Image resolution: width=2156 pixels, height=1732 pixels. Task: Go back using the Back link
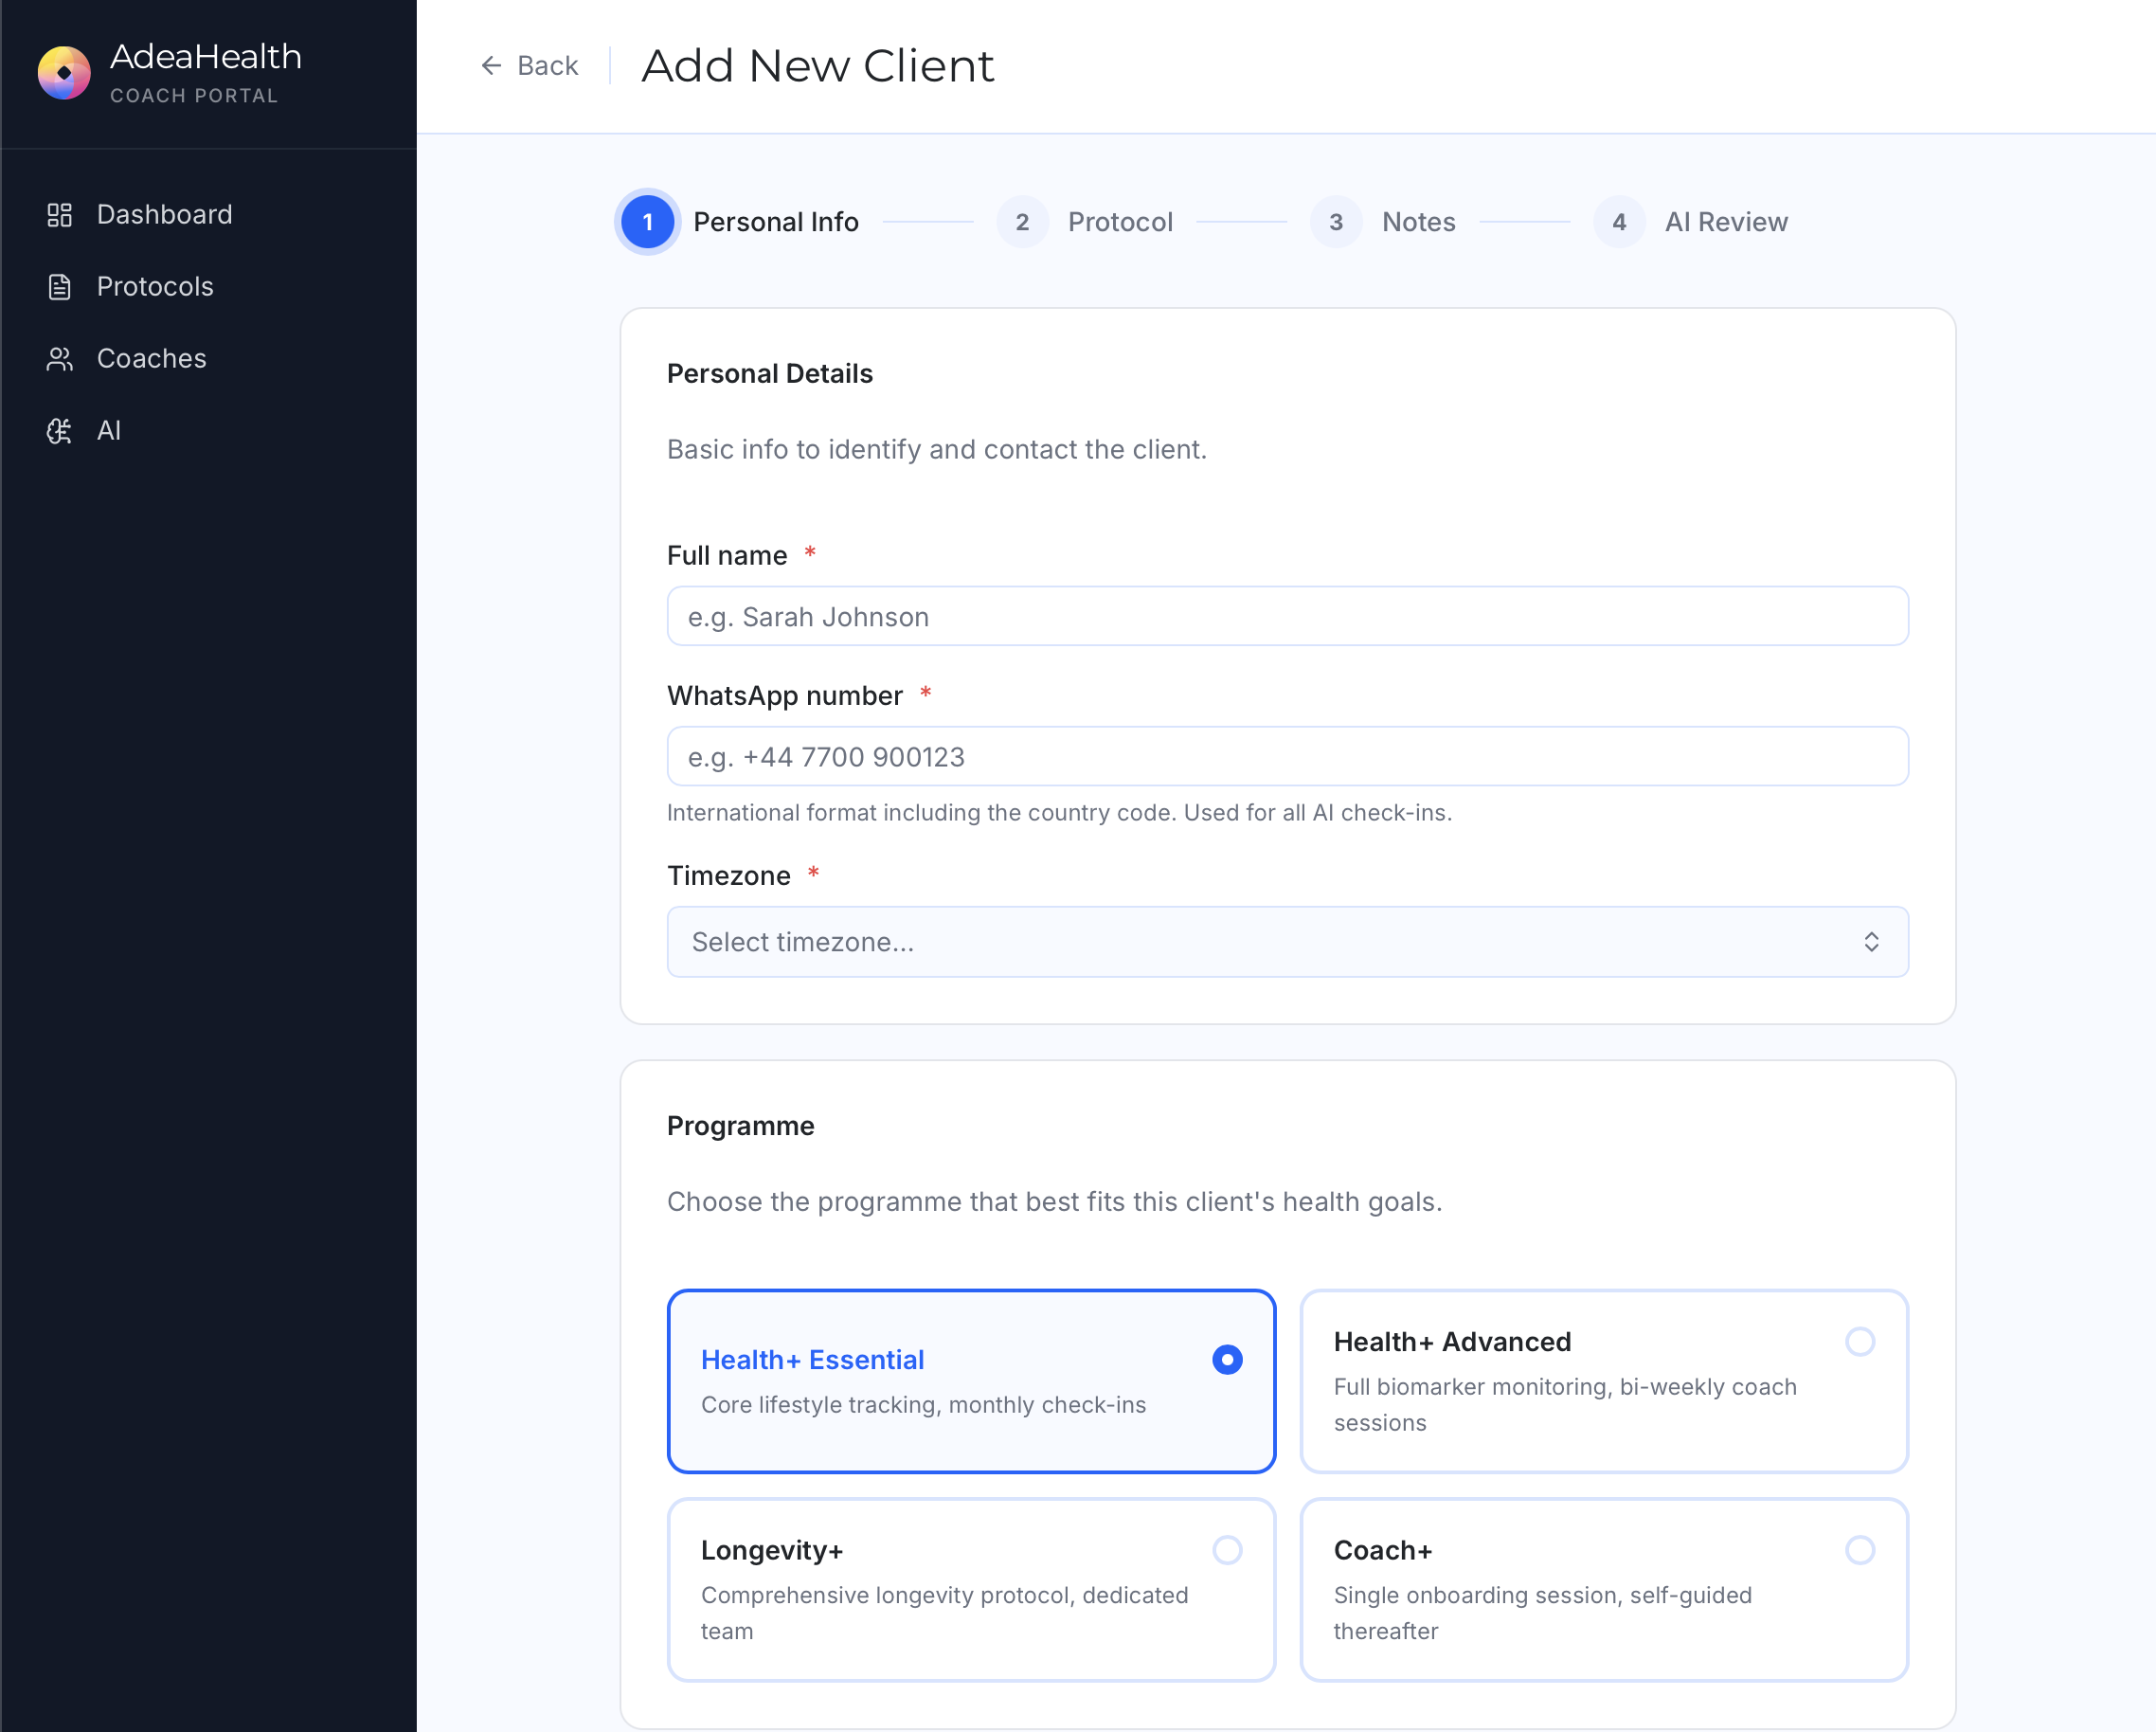coord(530,66)
